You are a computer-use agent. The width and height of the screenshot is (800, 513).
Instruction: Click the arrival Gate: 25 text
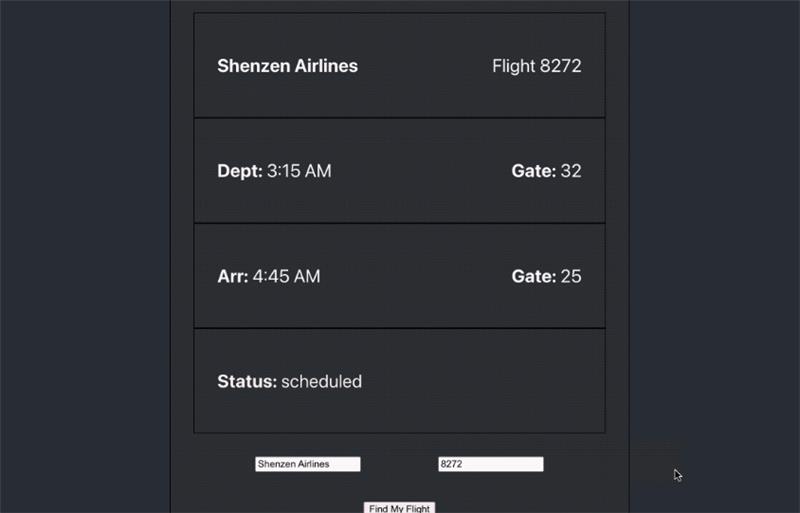point(546,276)
